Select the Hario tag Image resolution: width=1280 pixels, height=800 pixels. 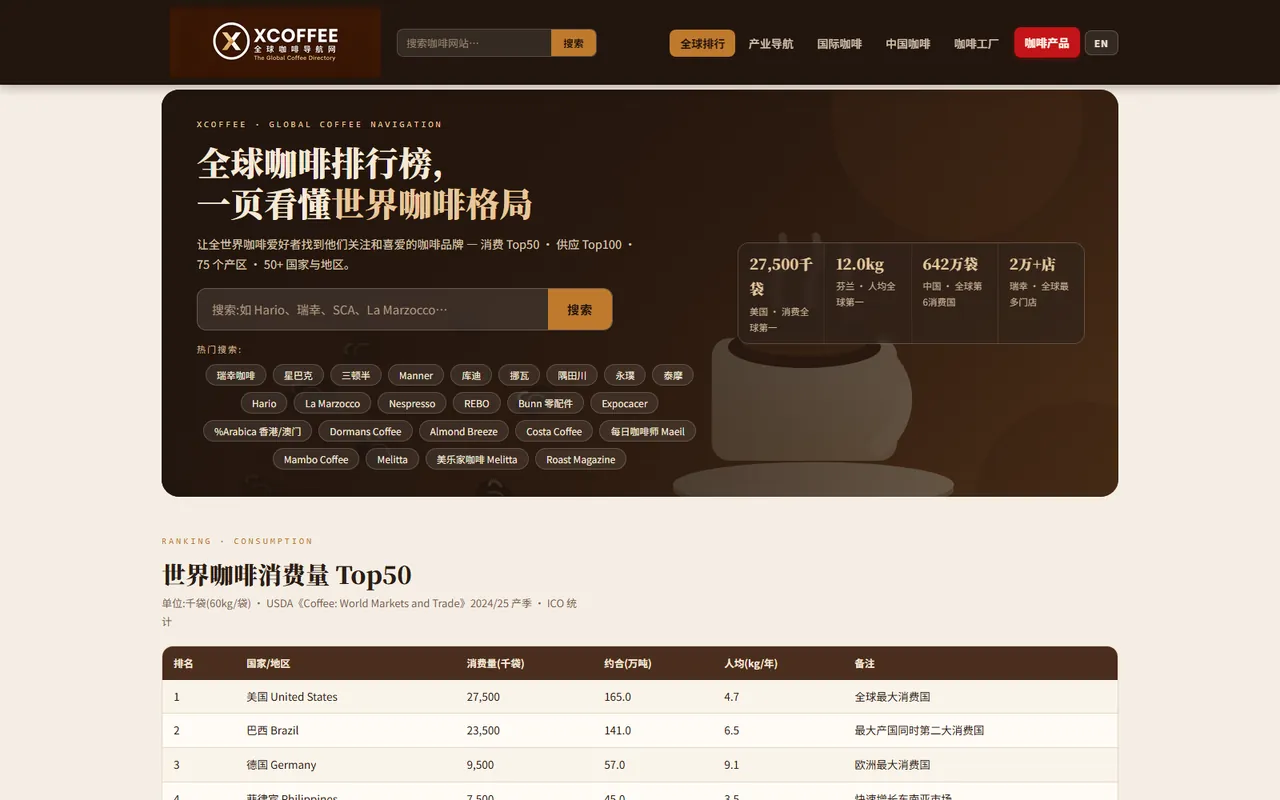click(x=264, y=403)
